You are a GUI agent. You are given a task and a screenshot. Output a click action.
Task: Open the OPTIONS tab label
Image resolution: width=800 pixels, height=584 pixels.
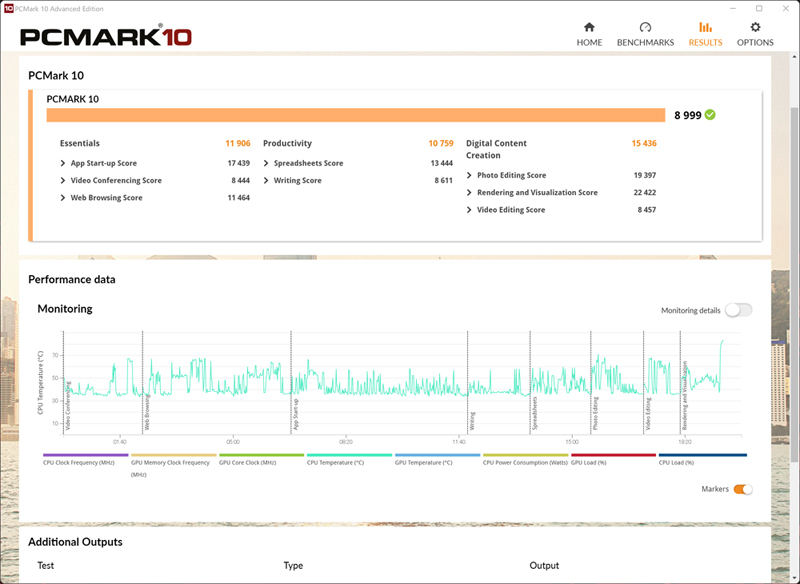[x=755, y=42]
